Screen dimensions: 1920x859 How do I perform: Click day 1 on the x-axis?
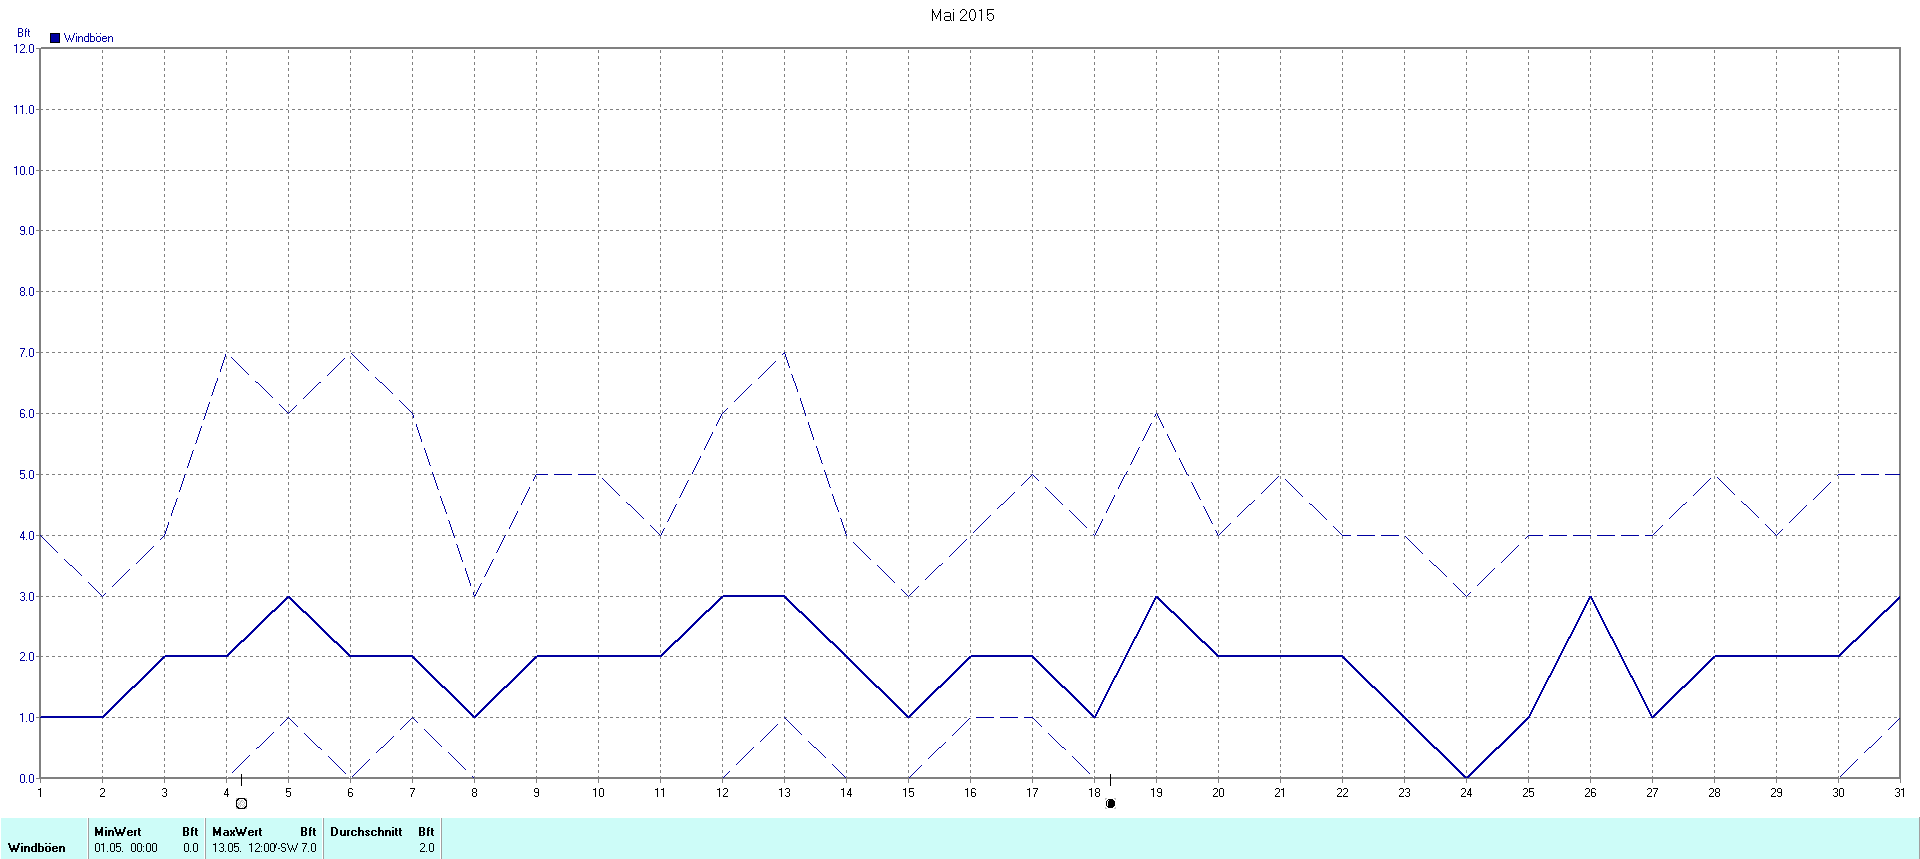point(40,793)
